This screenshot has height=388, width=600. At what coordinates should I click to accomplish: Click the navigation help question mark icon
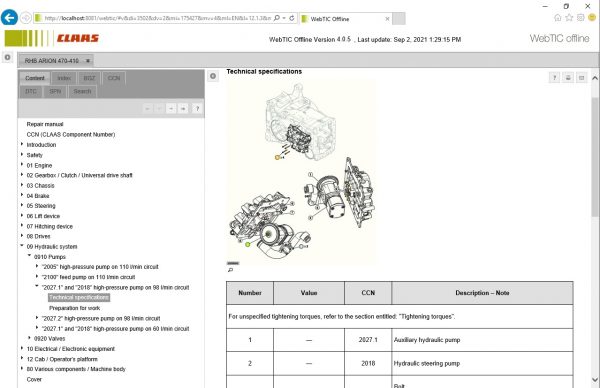click(x=197, y=109)
